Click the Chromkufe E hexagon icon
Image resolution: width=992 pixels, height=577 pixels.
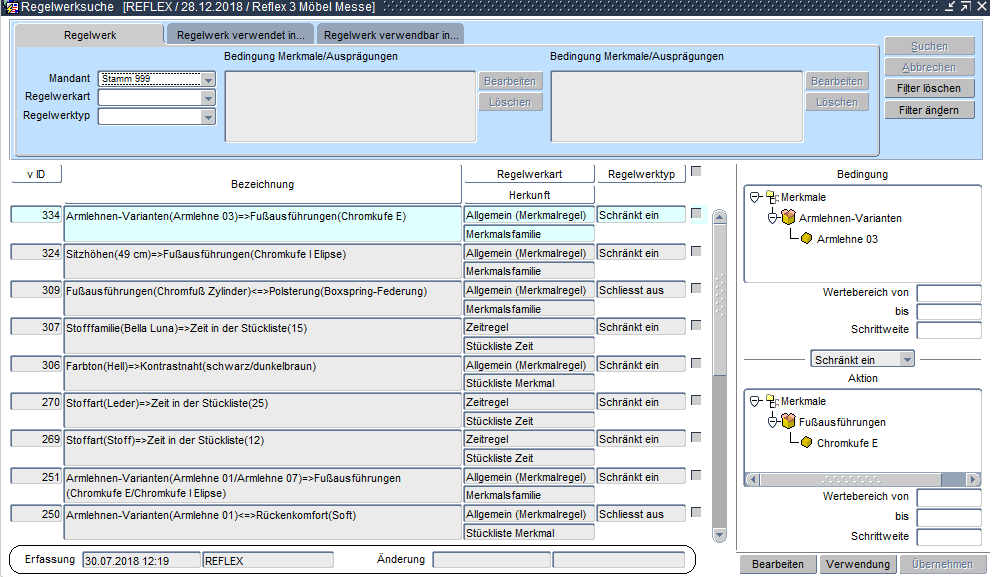tap(806, 443)
